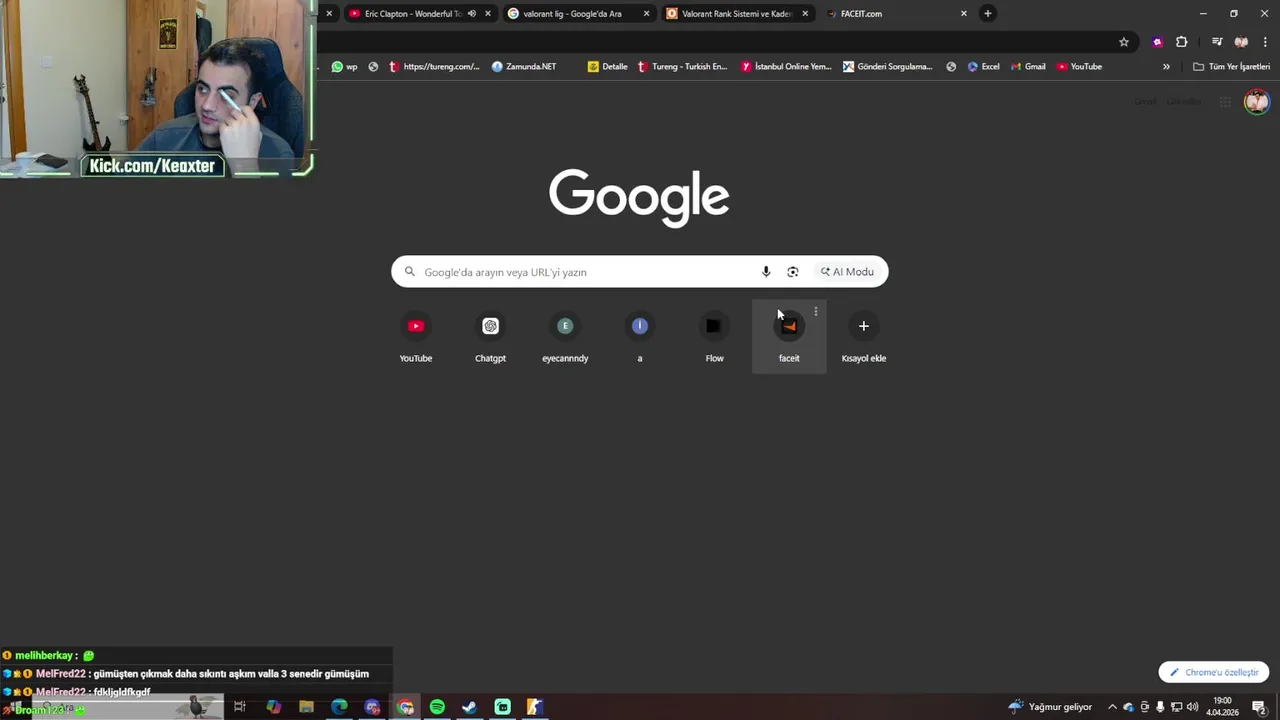Open Discord from taskbar
1280x720 pixels.
click(x=372, y=707)
